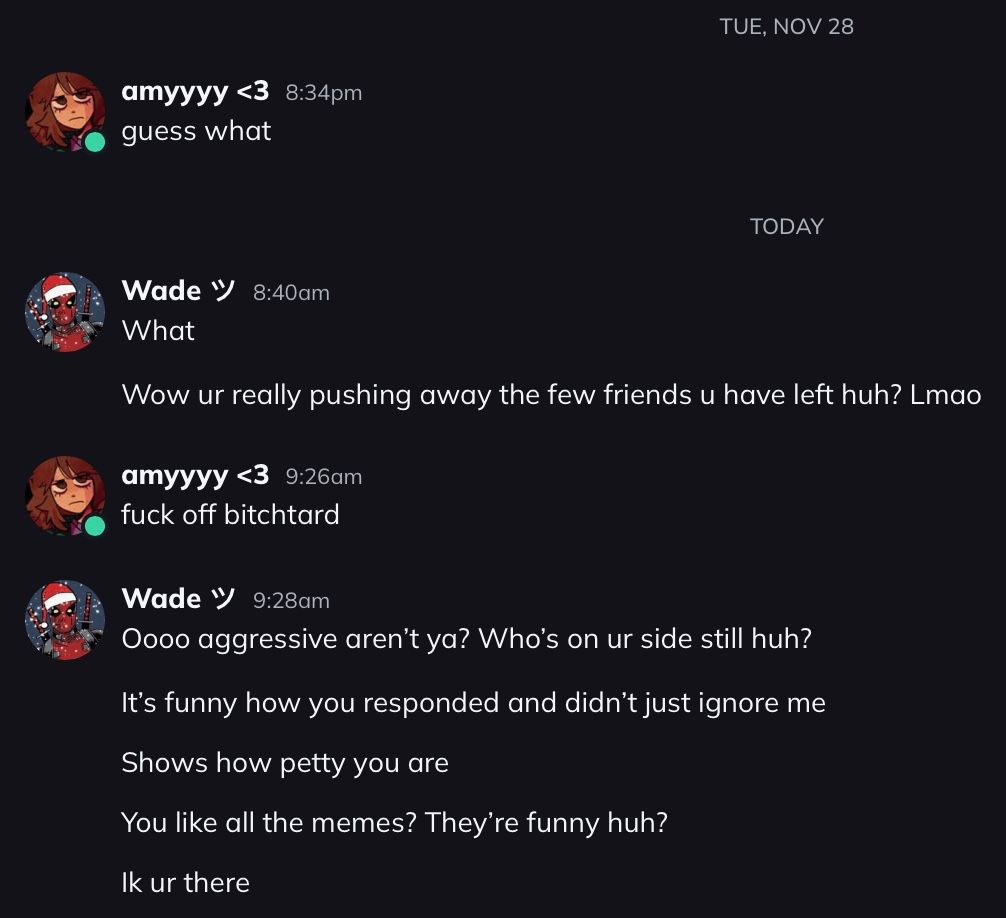Open amyyyy <3 username at 8:34pm
Screen dimensions: 1006x918
[195, 91]
